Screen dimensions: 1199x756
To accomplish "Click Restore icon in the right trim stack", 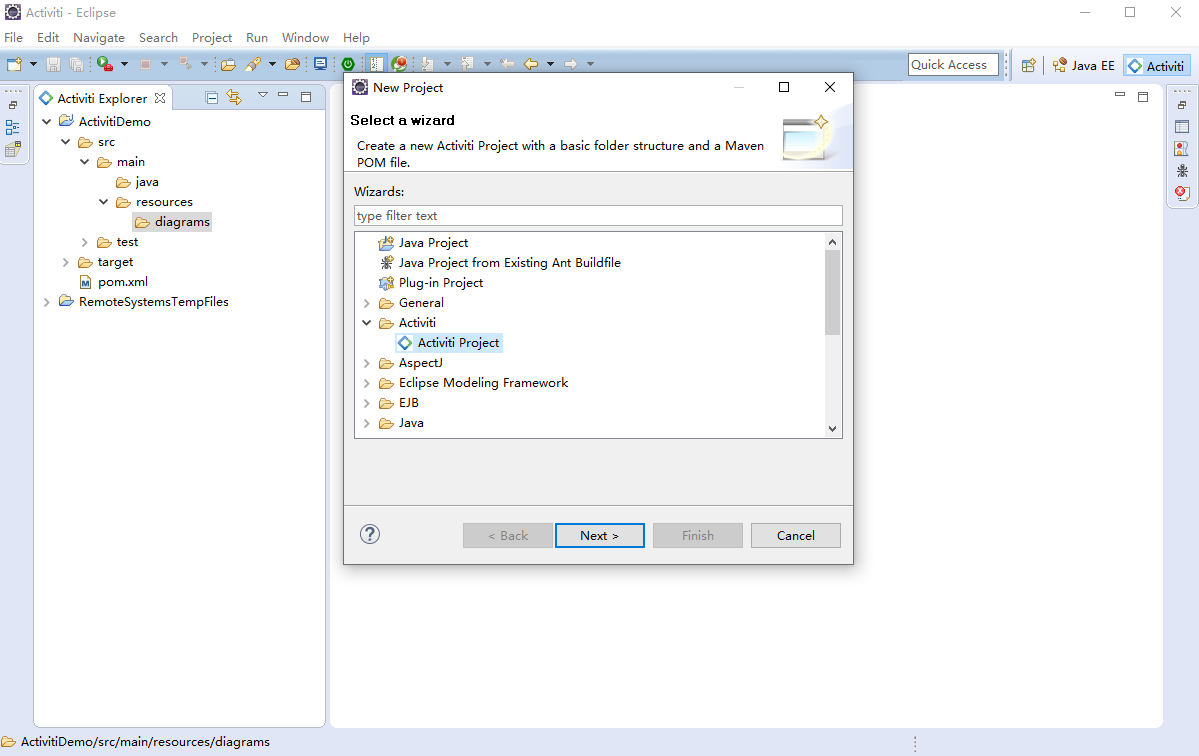I will (1182, 105).
